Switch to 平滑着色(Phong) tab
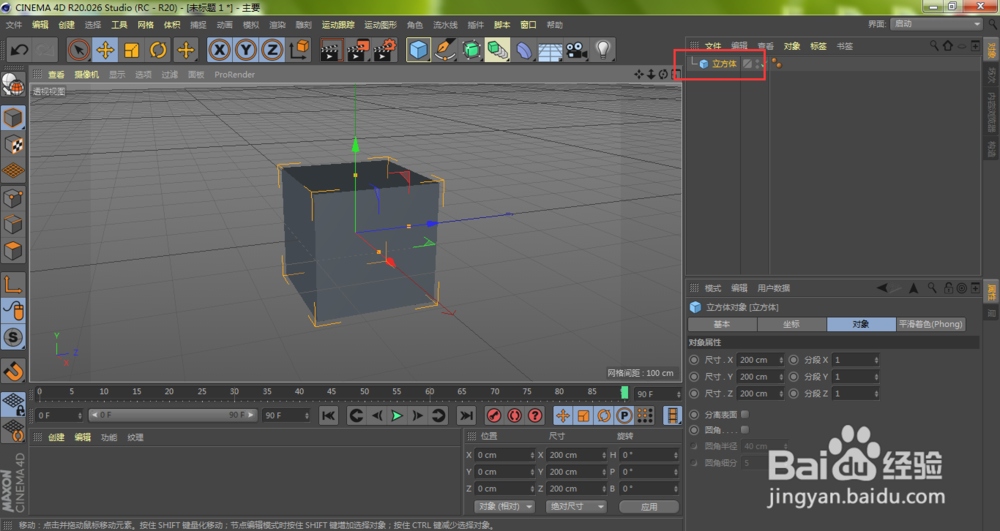The image size is (1000, 531). point(930,324)
